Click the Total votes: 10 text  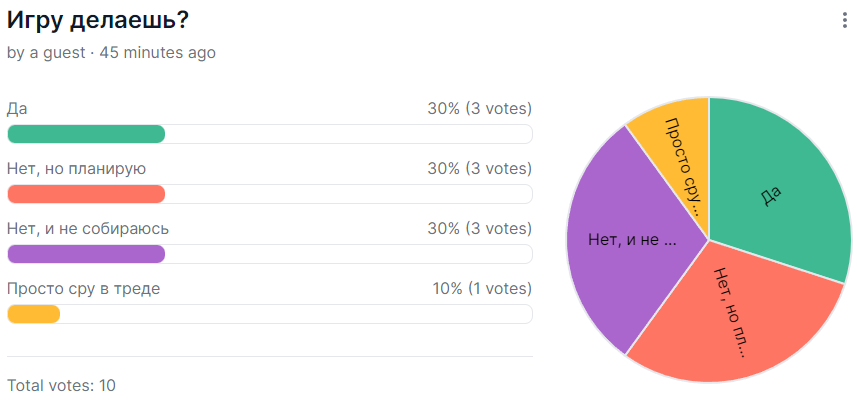click(x=61, y=385)
